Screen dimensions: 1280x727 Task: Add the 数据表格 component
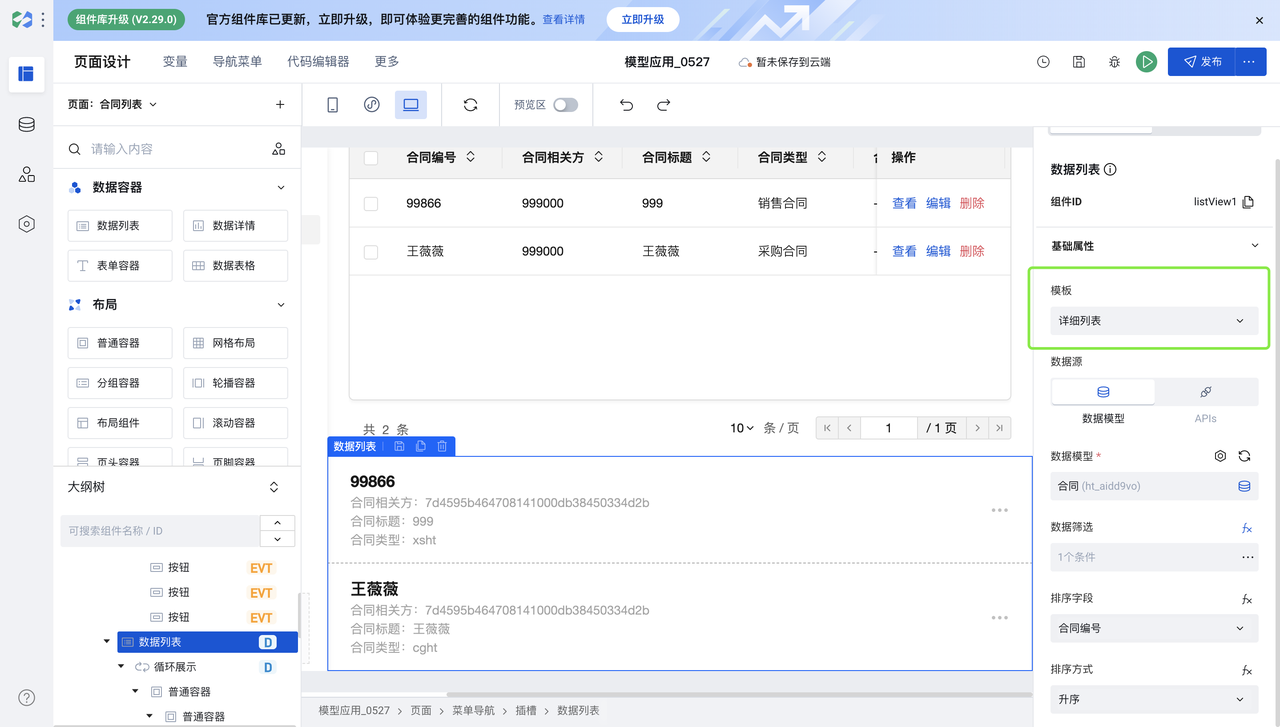235,266
